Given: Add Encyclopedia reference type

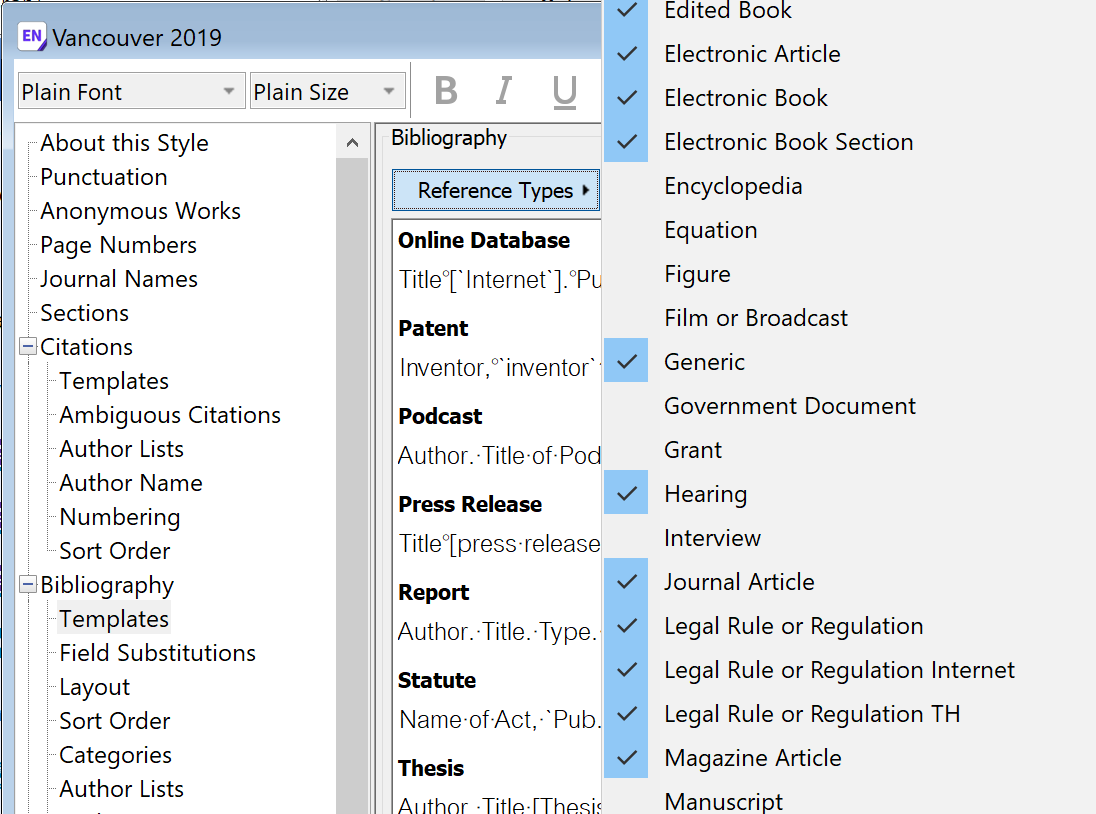Looking at the screenshot, I should pos(733,186).
